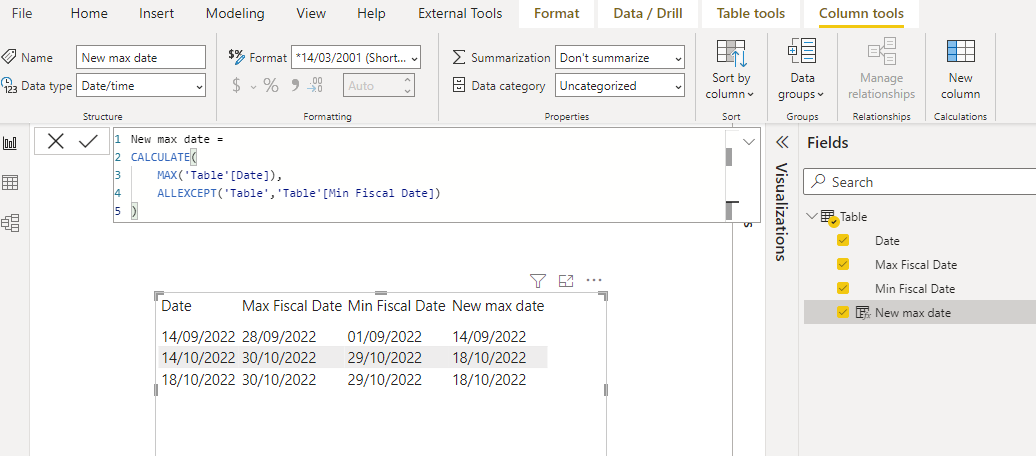Open the Report view in the sidebar

(x=11, y=143)
